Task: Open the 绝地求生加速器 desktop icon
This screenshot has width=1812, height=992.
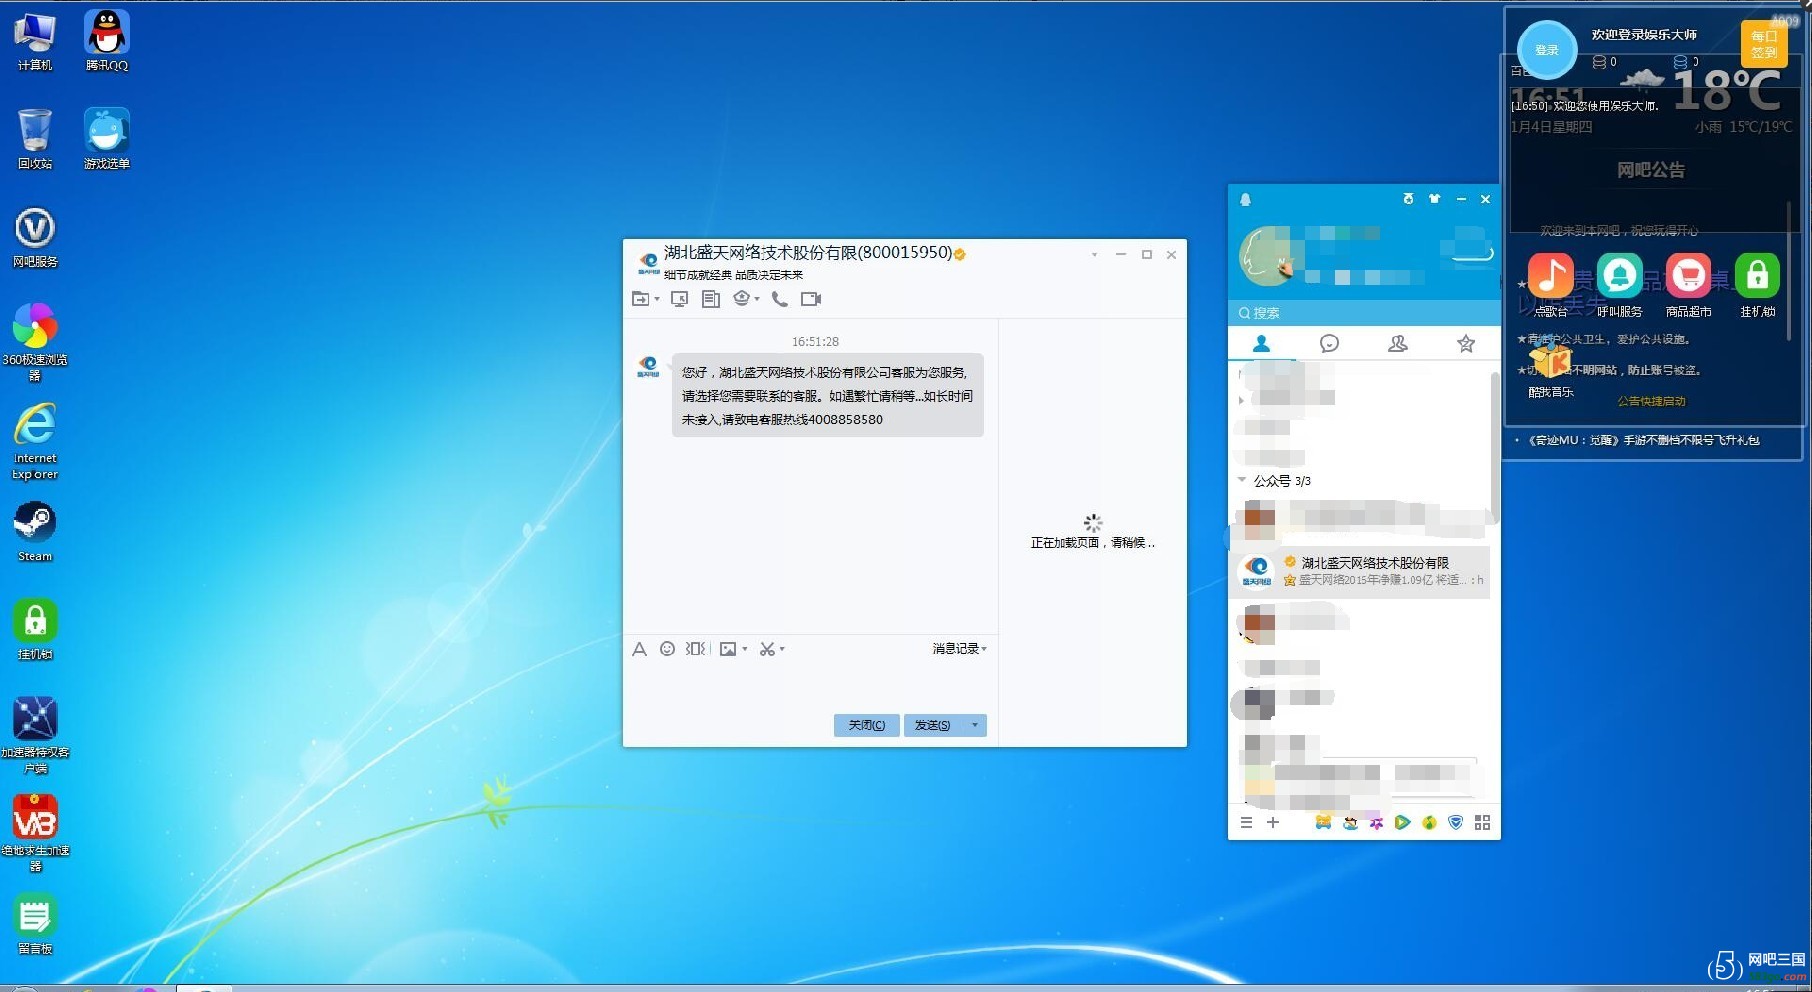Action: 35,834
